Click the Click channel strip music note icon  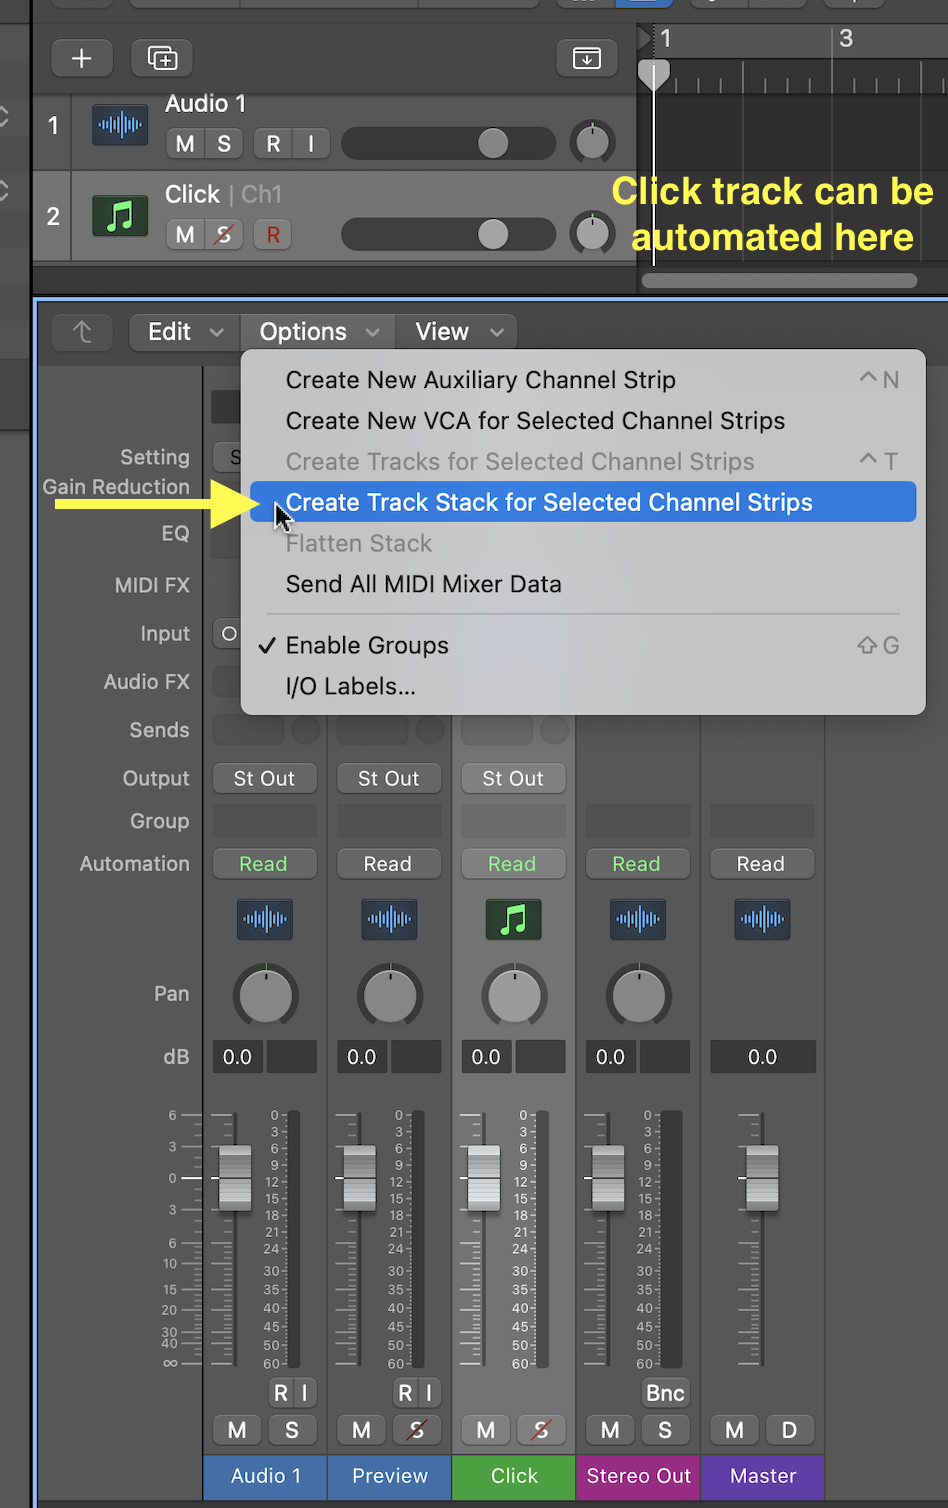click(513, 919)
